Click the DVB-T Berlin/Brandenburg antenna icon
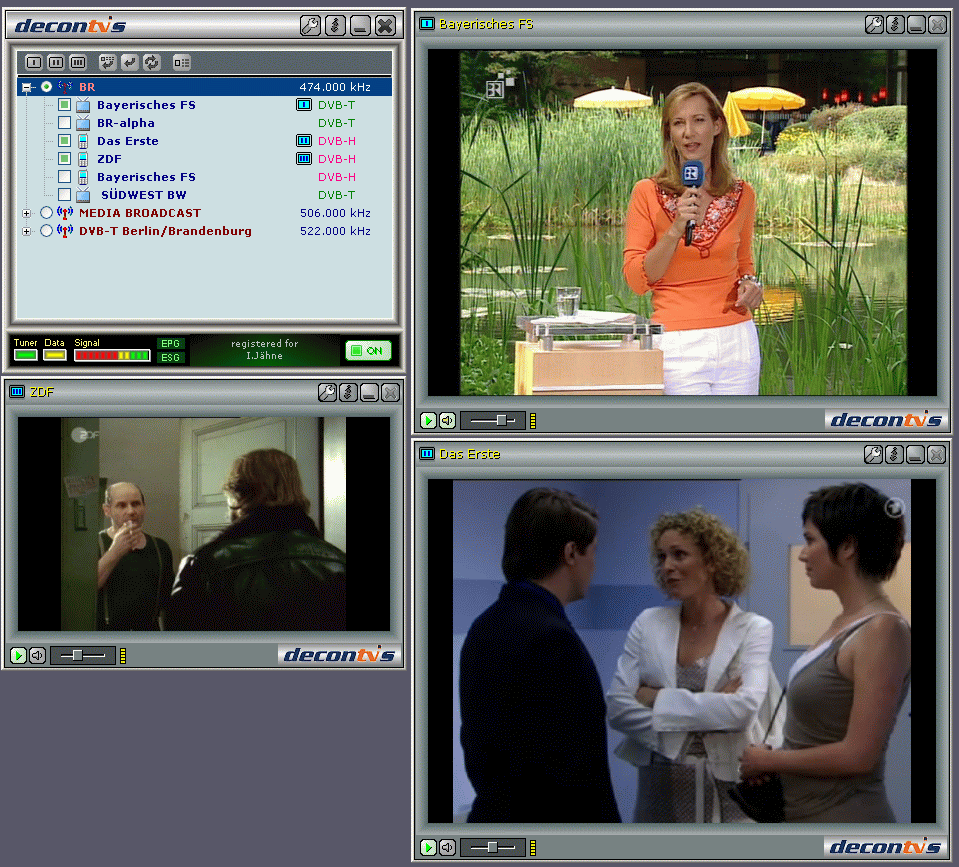 [65, 231]
